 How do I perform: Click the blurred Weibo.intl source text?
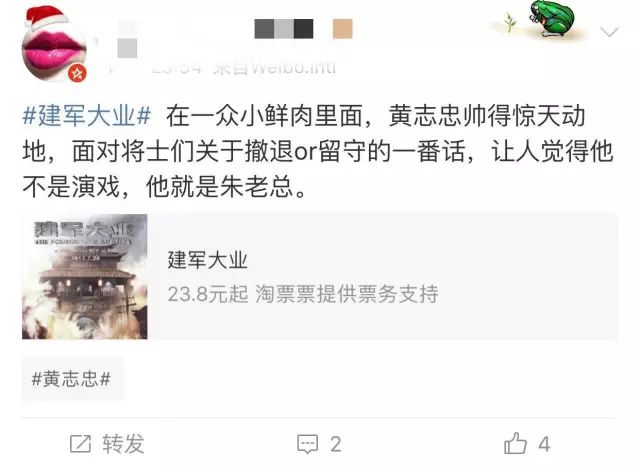coord(274,68)
